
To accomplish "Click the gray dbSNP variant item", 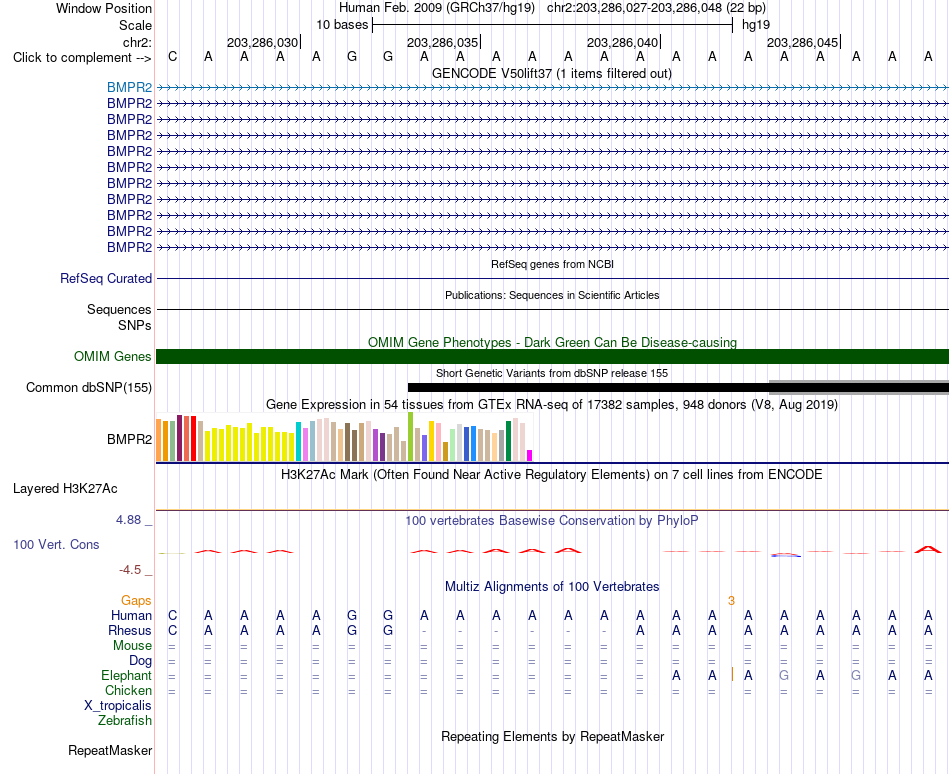I will coord(859,388).
